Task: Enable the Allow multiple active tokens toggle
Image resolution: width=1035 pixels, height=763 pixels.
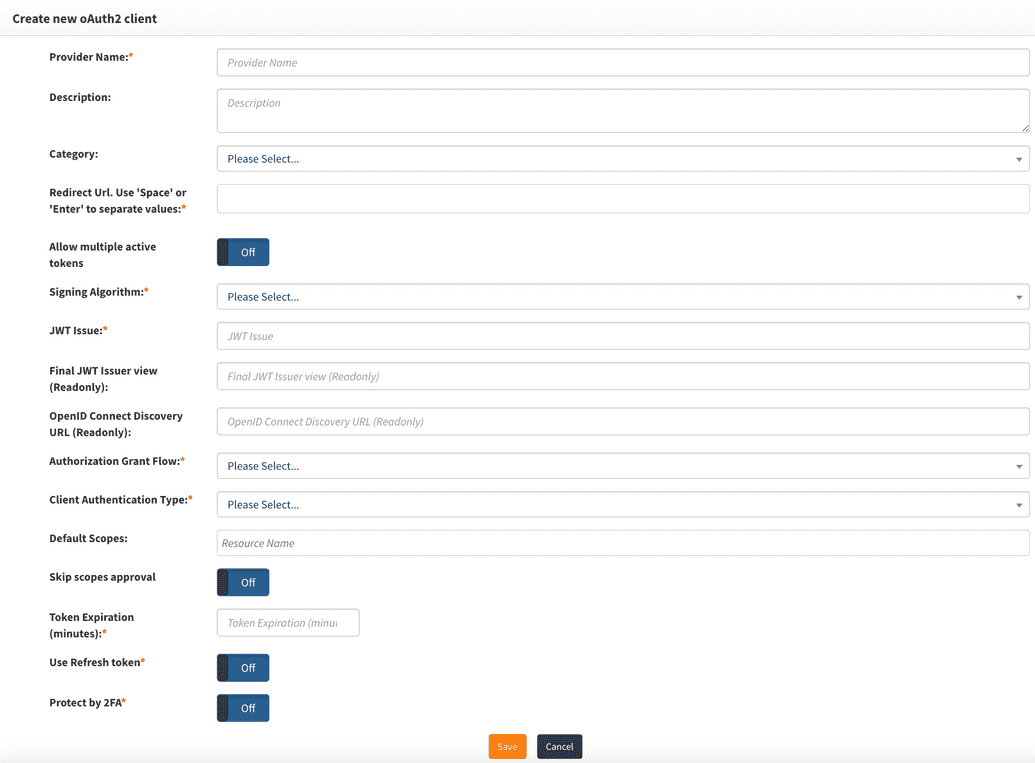Action: coord(242,252)
